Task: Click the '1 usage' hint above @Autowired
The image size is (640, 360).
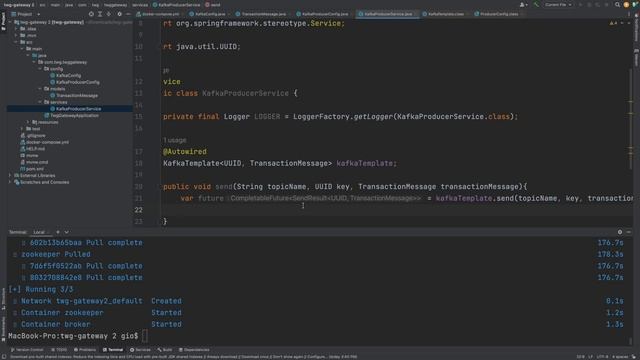Action: (x=175, y=140)
